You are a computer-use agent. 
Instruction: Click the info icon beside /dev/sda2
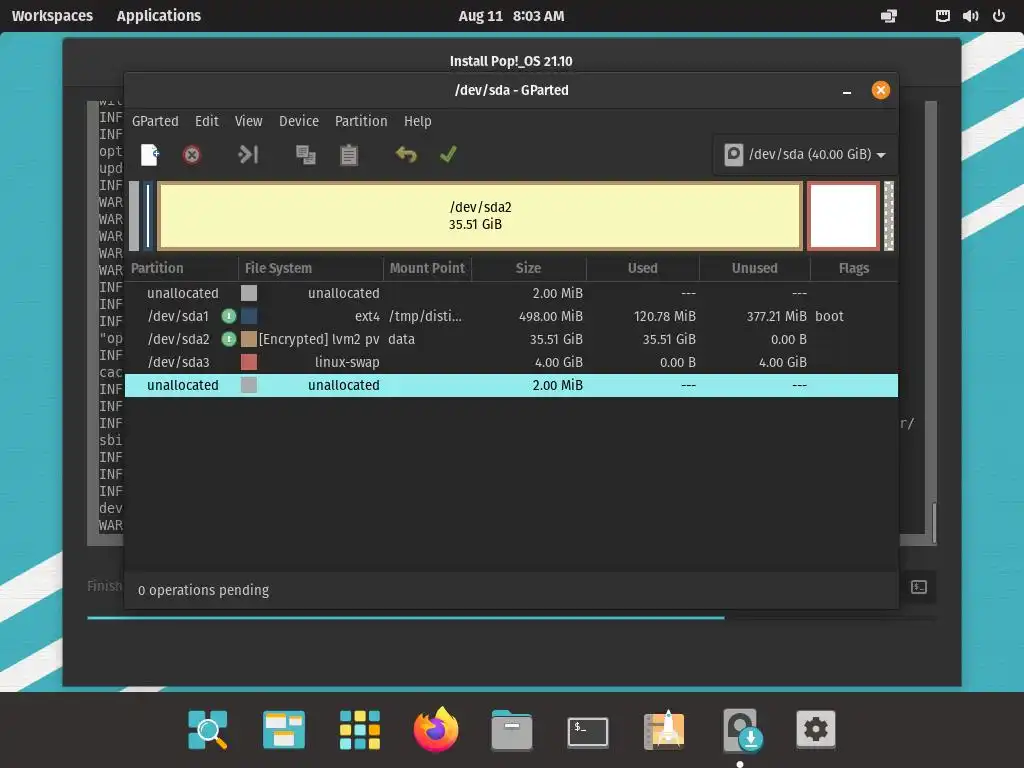point(229,339)
